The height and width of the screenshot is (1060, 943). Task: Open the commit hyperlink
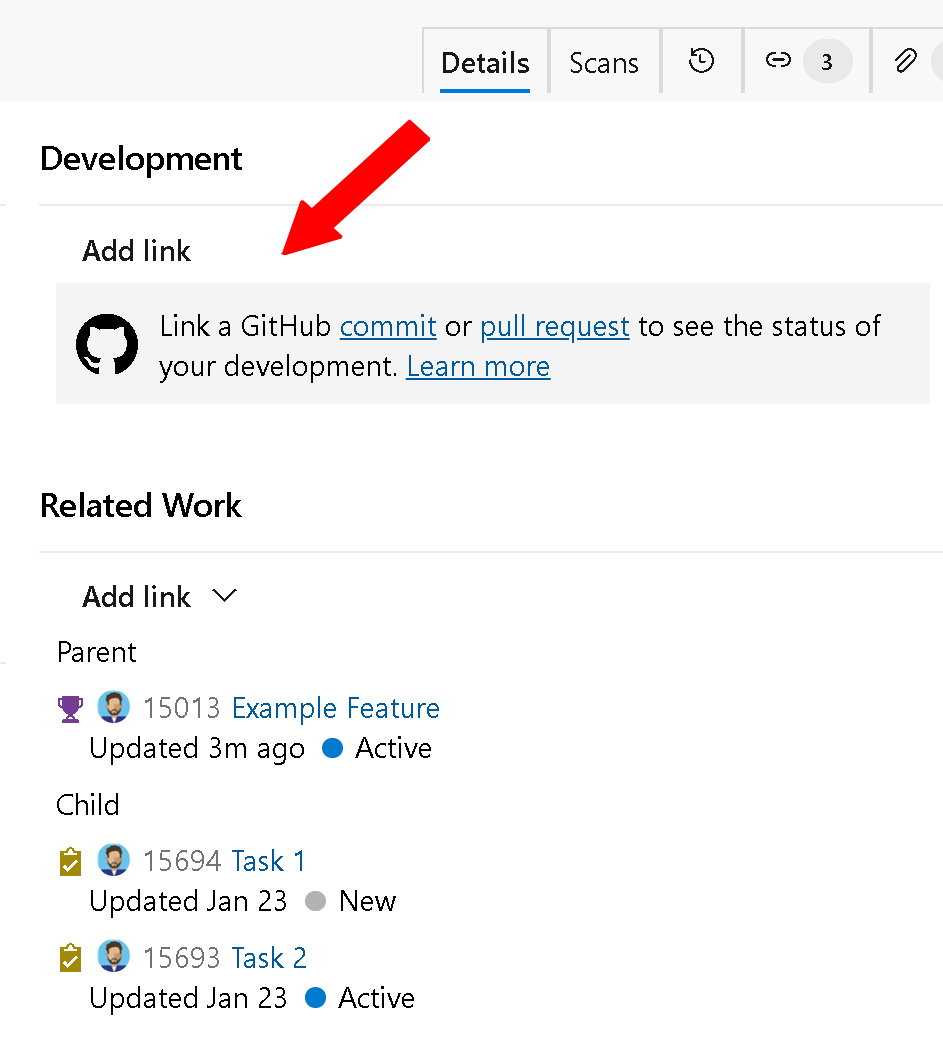(388, 326)
